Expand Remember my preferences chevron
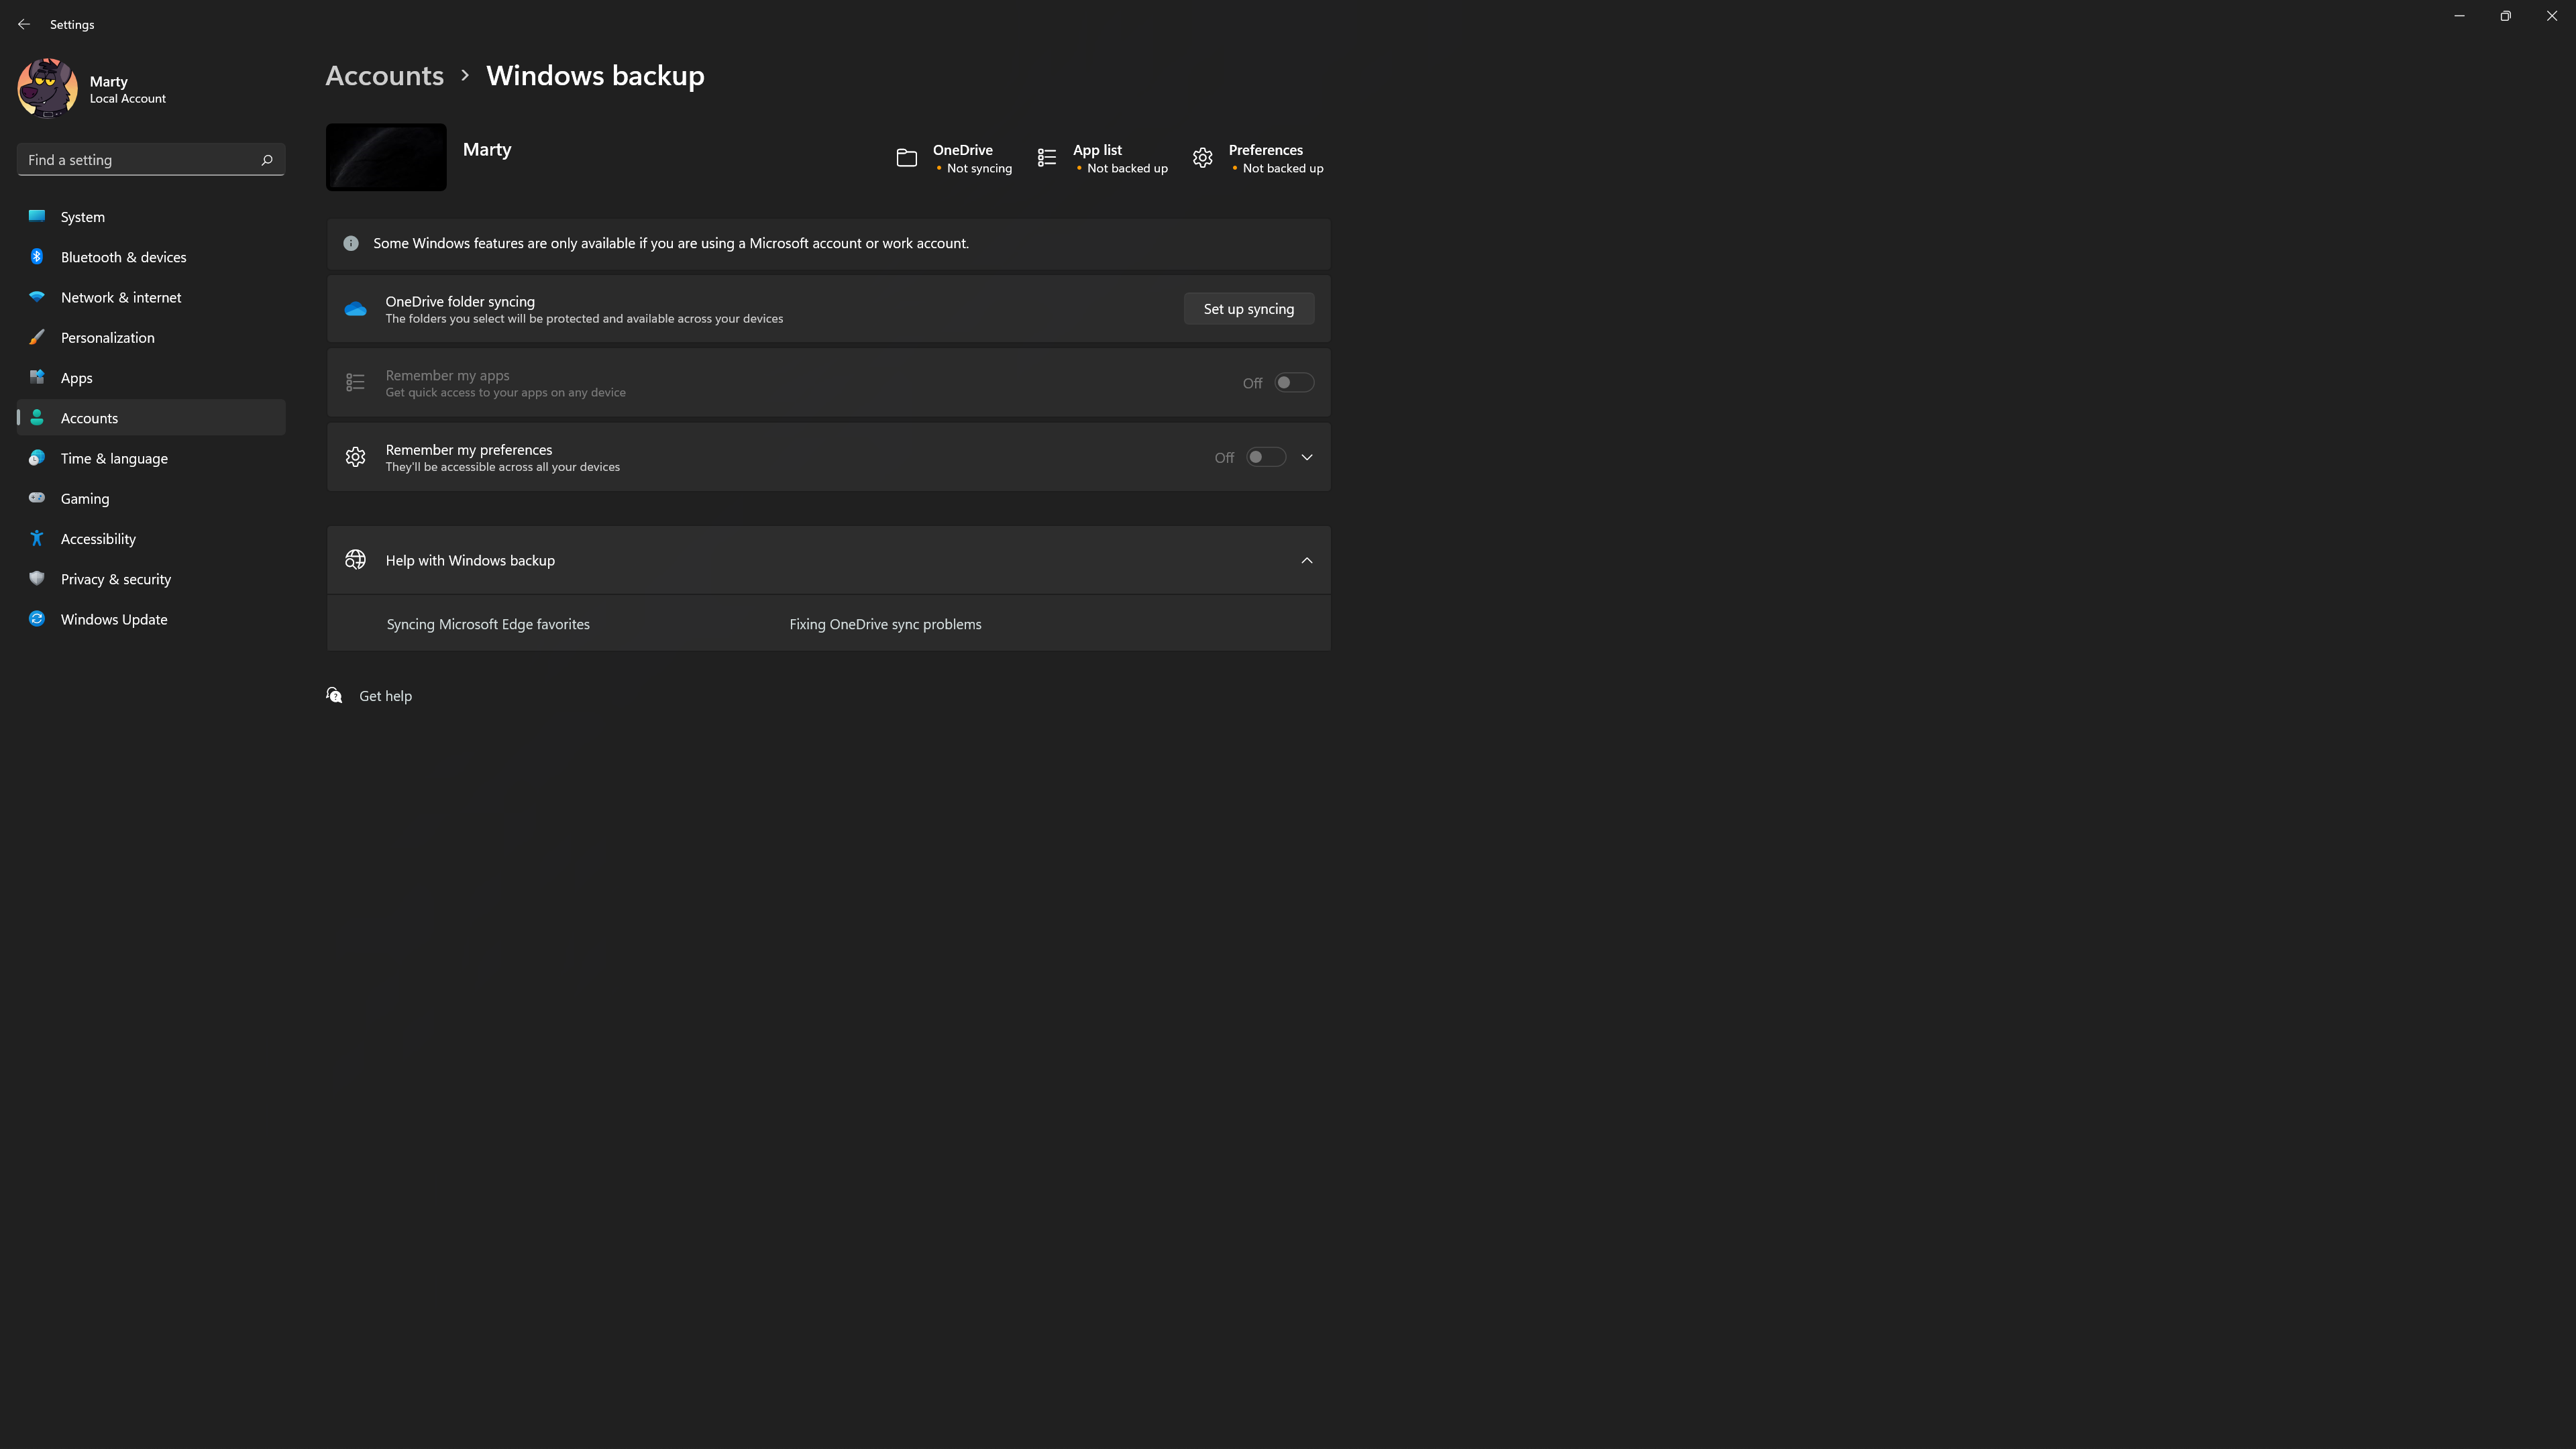The width and height of the screenshot is (2576, 1449). [1306, 457]
